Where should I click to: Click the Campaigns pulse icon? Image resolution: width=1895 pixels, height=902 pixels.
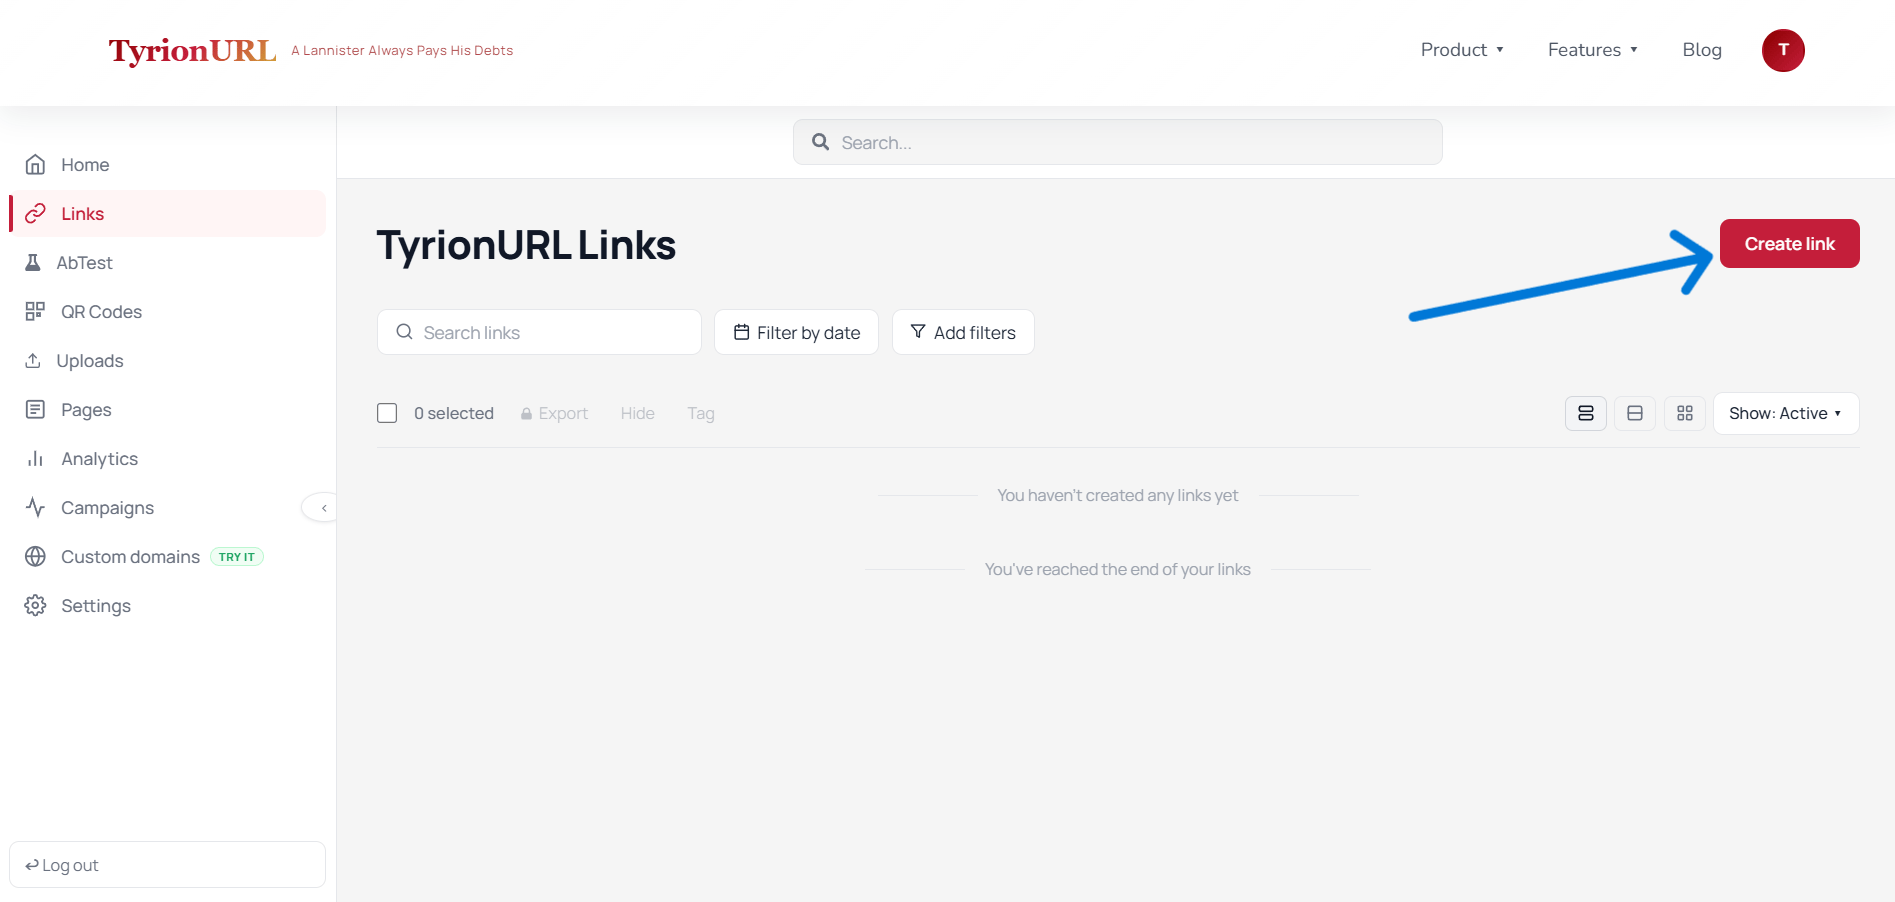tap(35, 507)
